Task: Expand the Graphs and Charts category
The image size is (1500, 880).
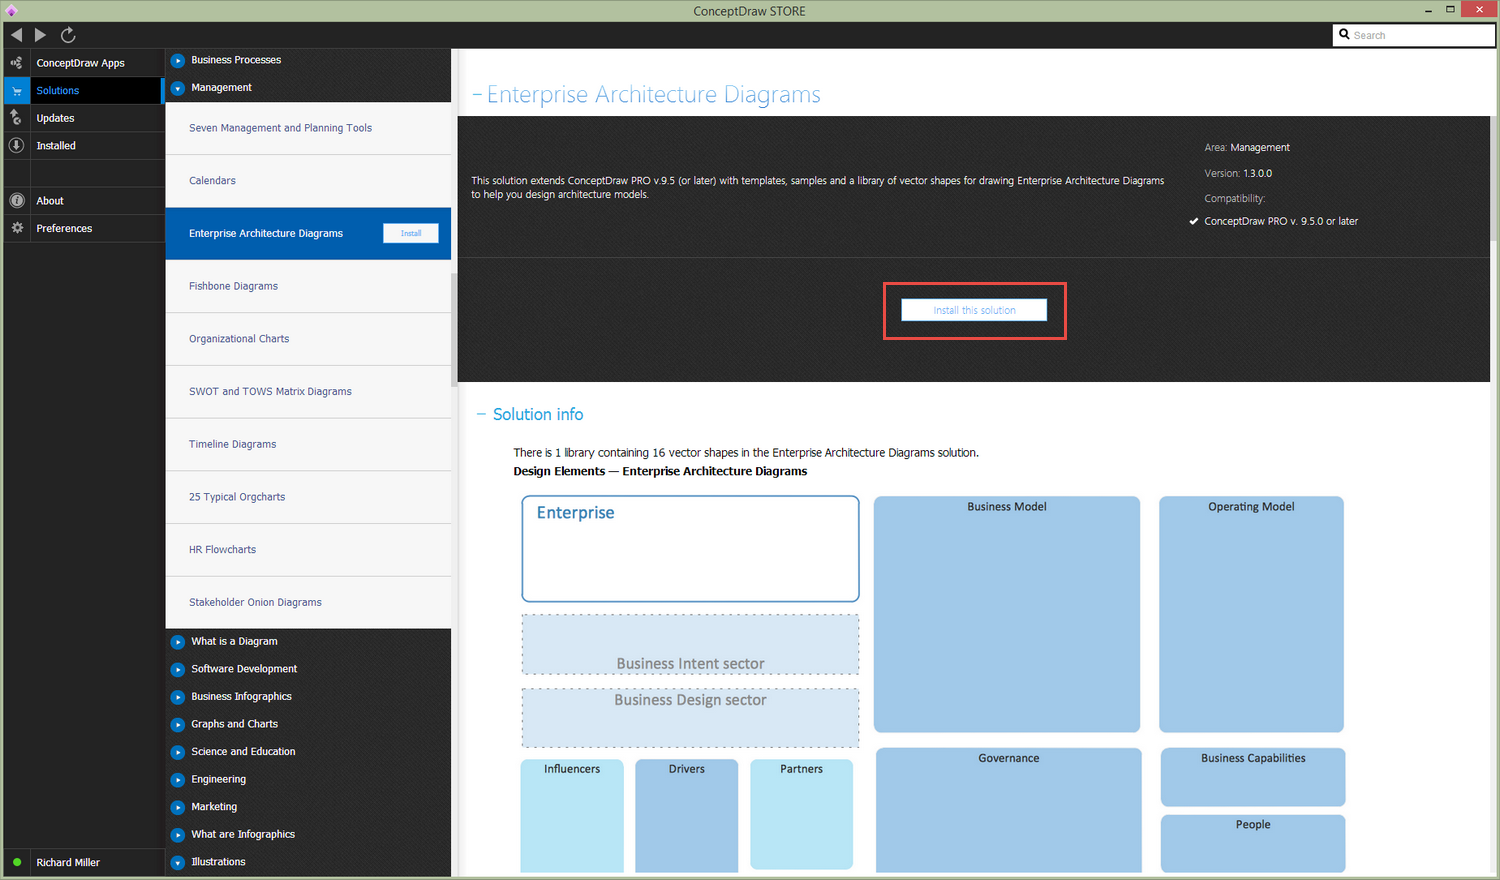Action: tap(178, 724)
